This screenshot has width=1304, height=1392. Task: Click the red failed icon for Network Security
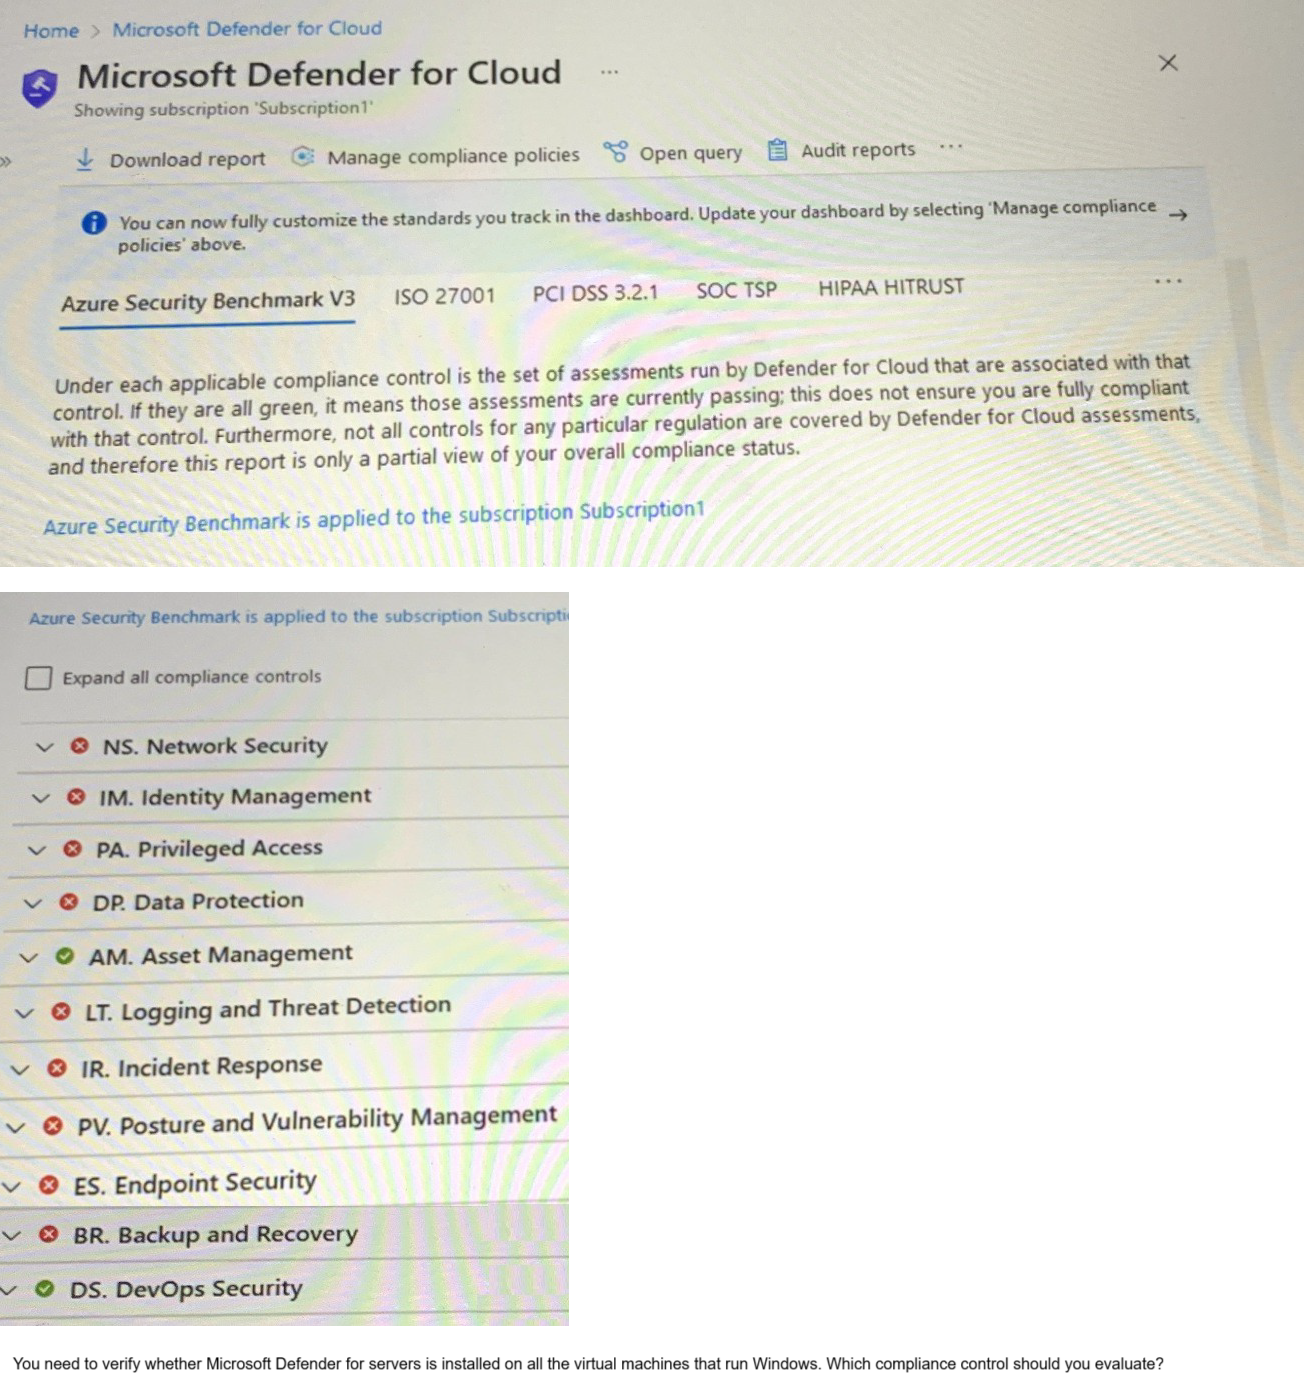point(80,746)
